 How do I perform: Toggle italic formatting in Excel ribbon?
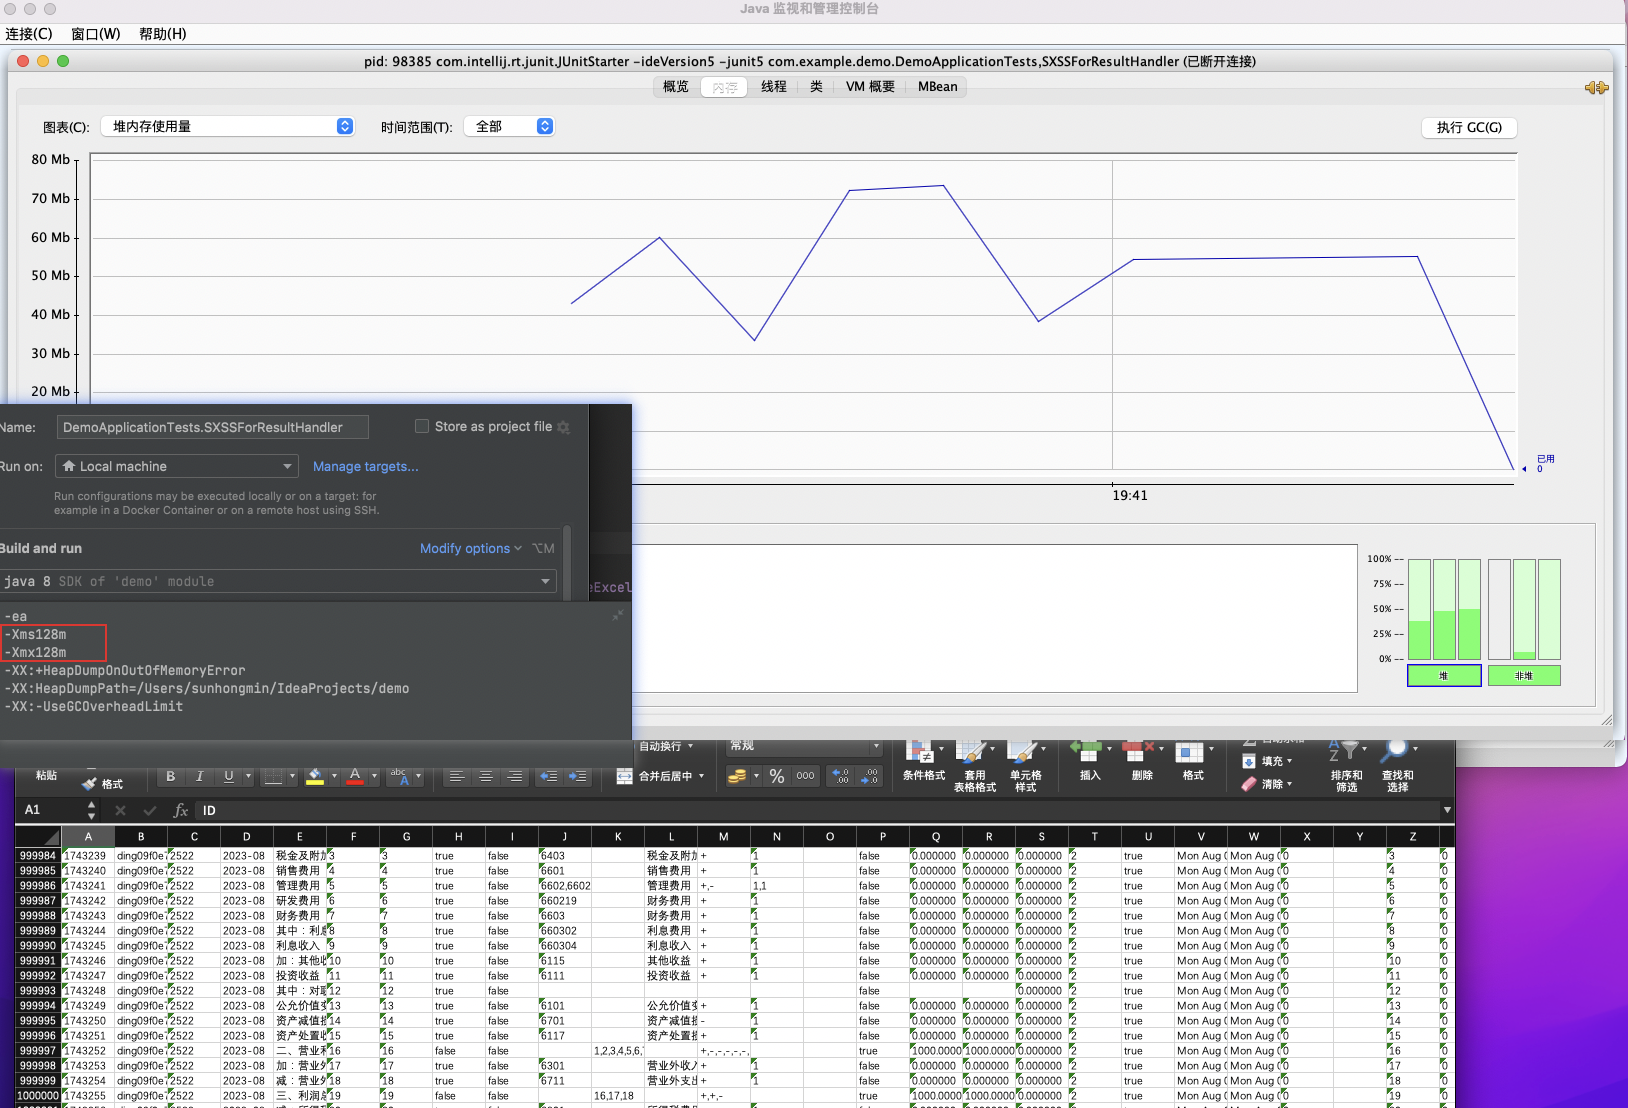click(x=200, y=776)
